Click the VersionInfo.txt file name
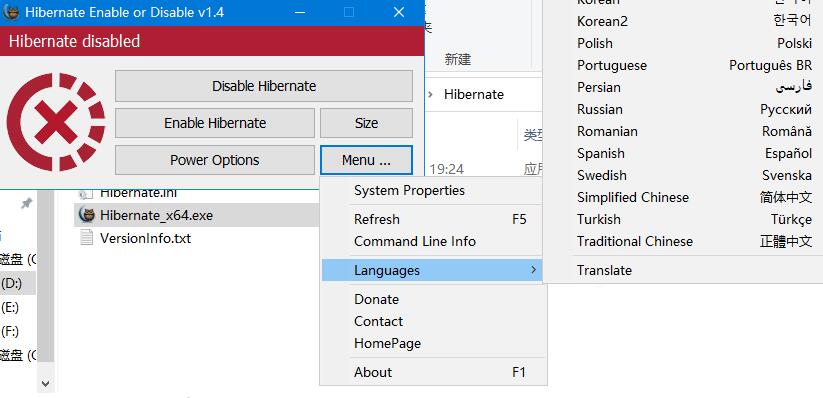 145,238
